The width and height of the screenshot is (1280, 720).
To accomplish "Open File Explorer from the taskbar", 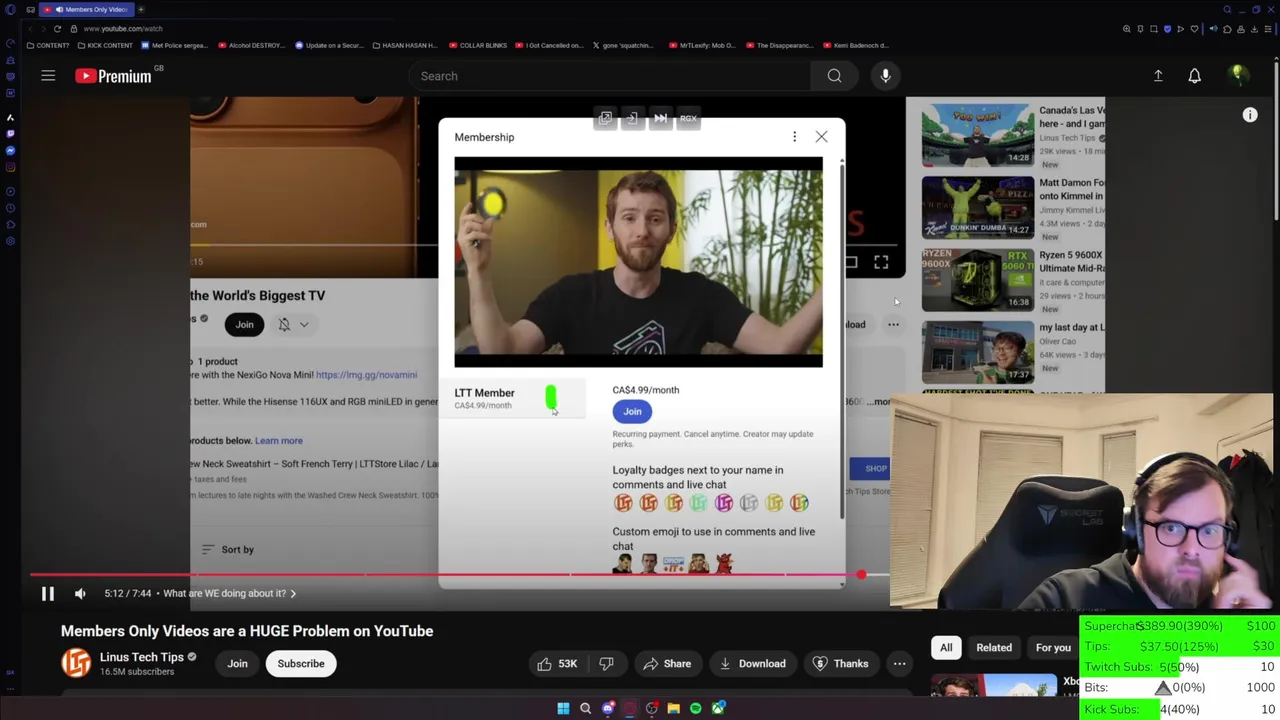I will [x=673, y=708].
